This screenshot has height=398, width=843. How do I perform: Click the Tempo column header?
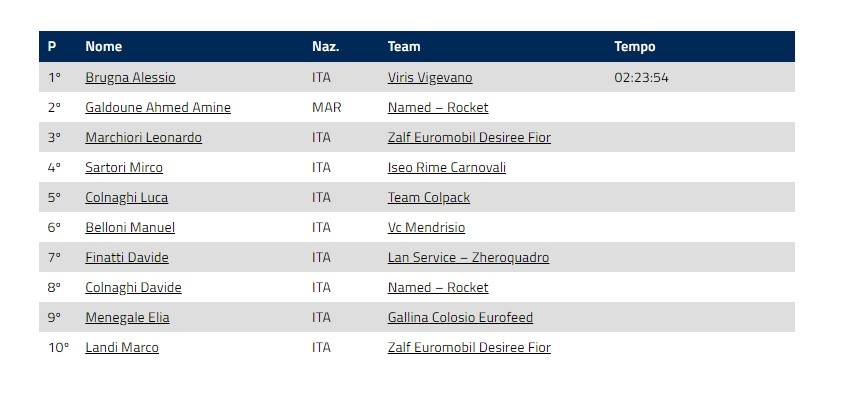click(x=635, y=46)
